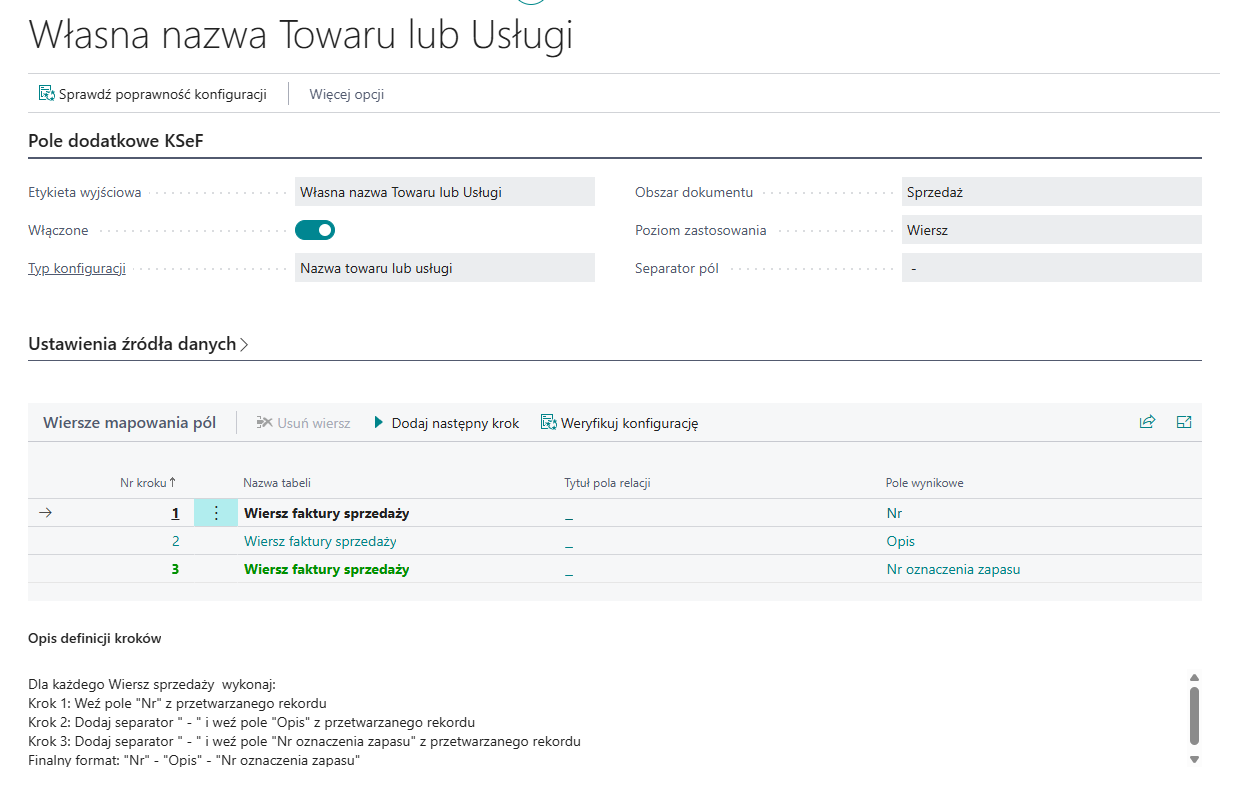
Task: Open step number 1 link
Action: pyautogui.click(x=175, y=513)
